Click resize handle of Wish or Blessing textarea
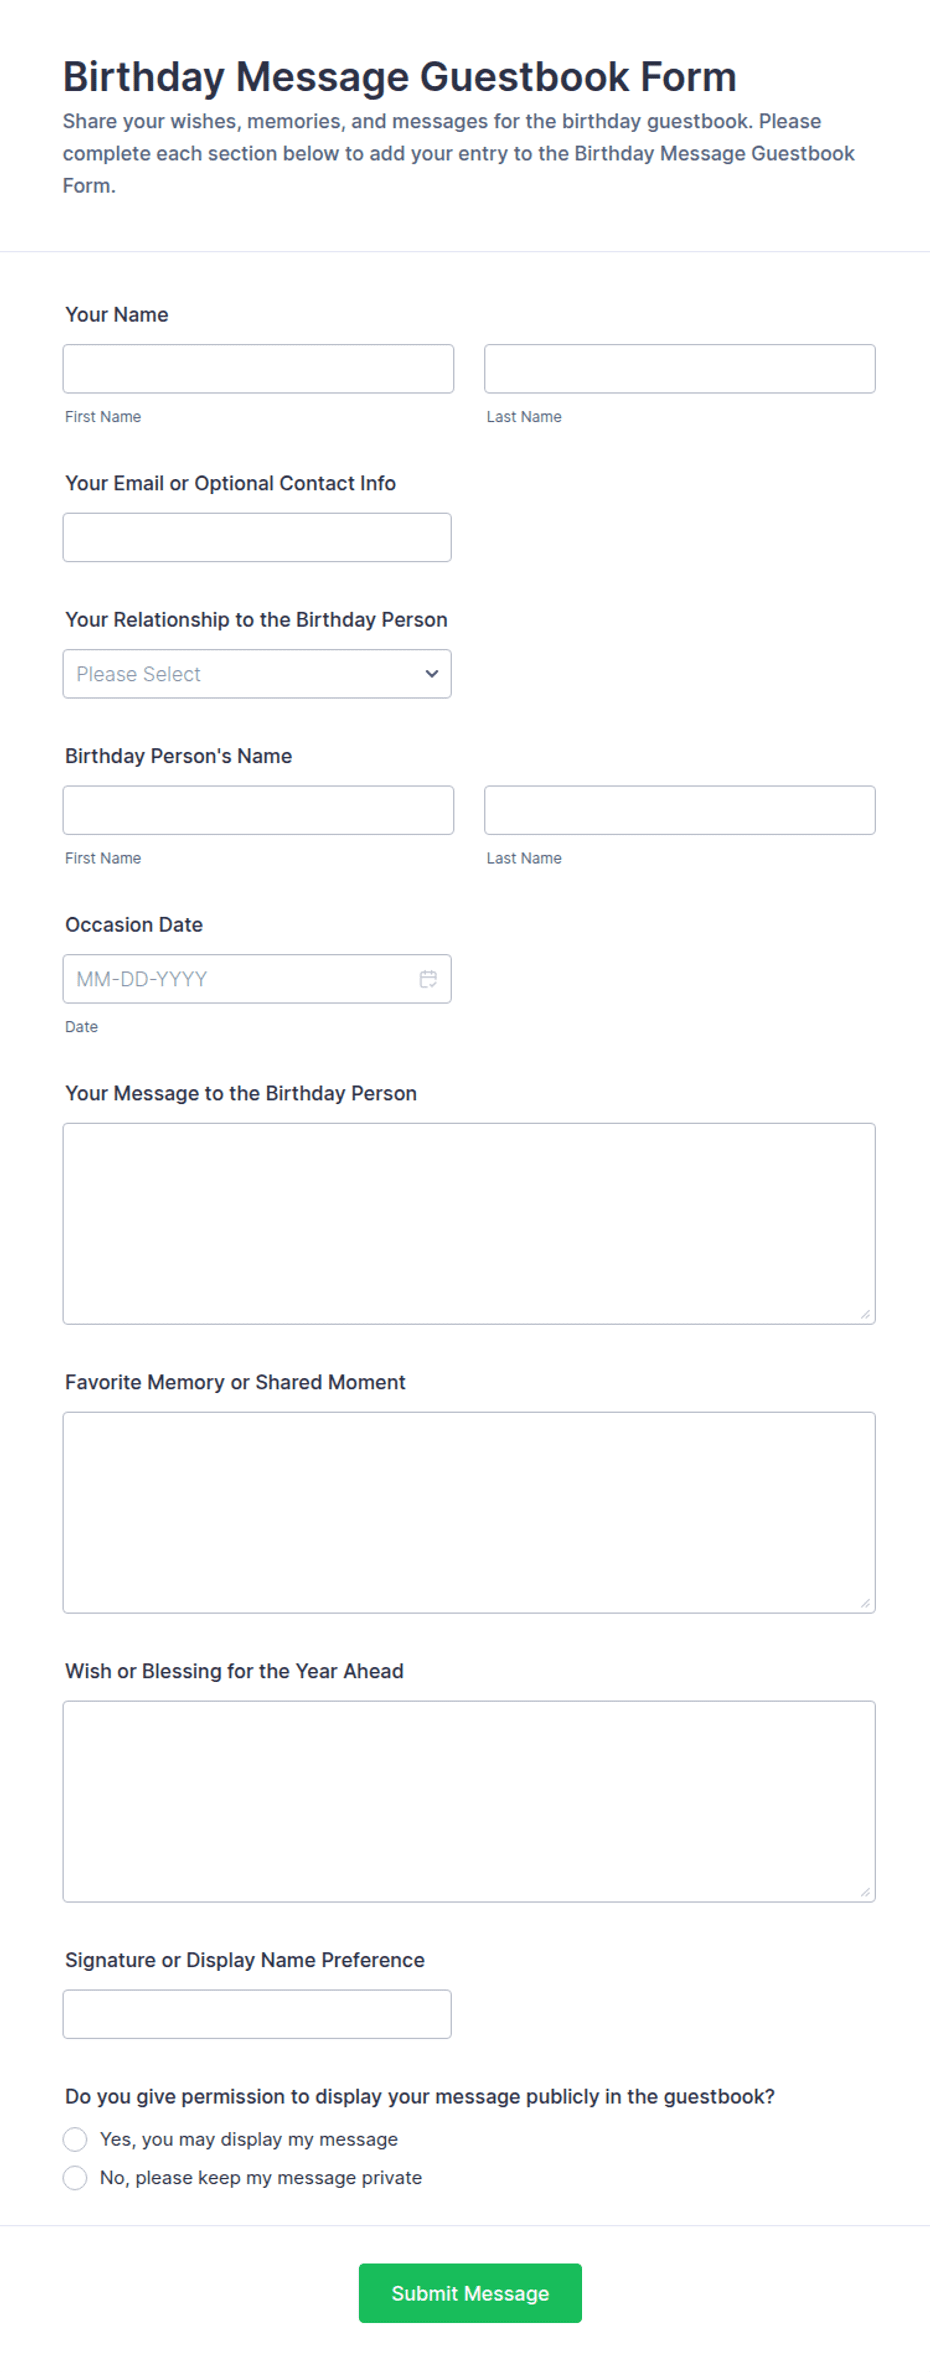930x2372 pixels. point(865,1892)
